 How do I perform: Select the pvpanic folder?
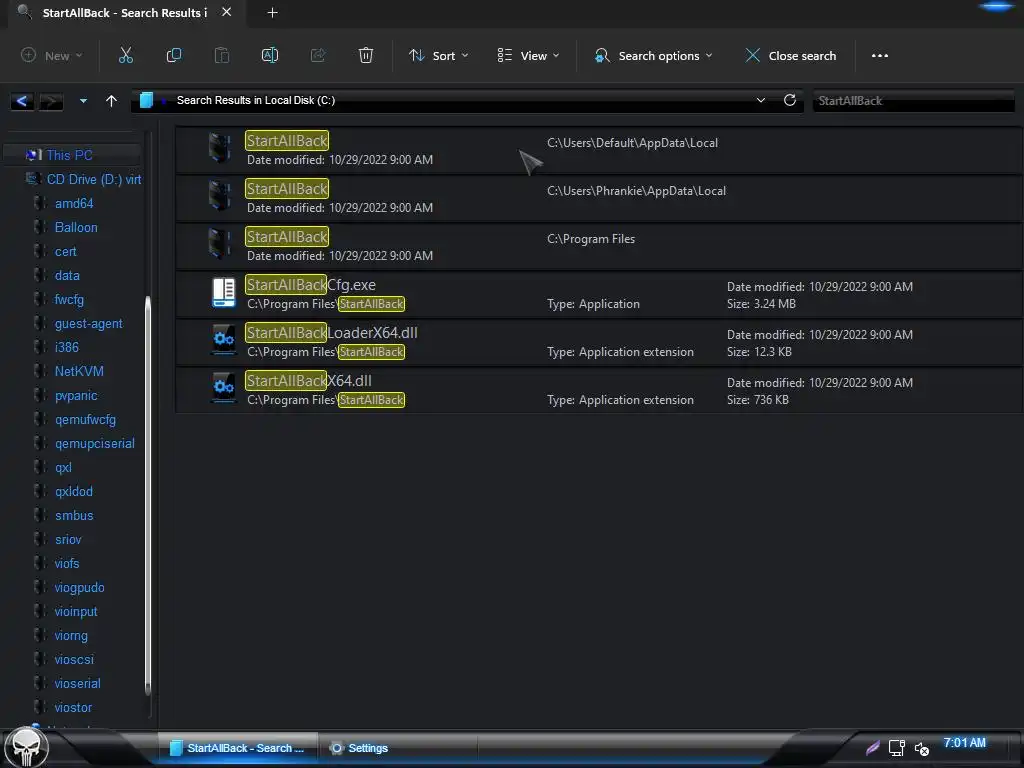76,396
